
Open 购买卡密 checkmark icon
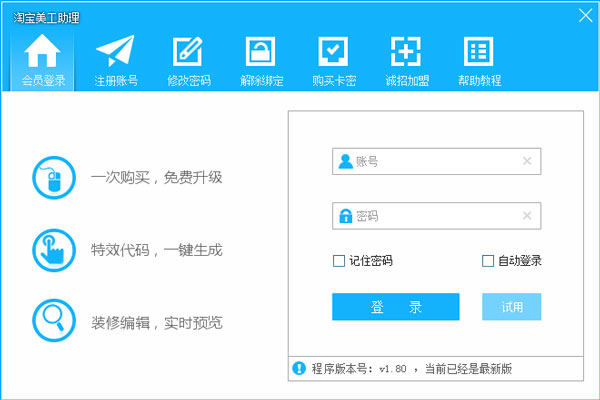pos(333,51)
